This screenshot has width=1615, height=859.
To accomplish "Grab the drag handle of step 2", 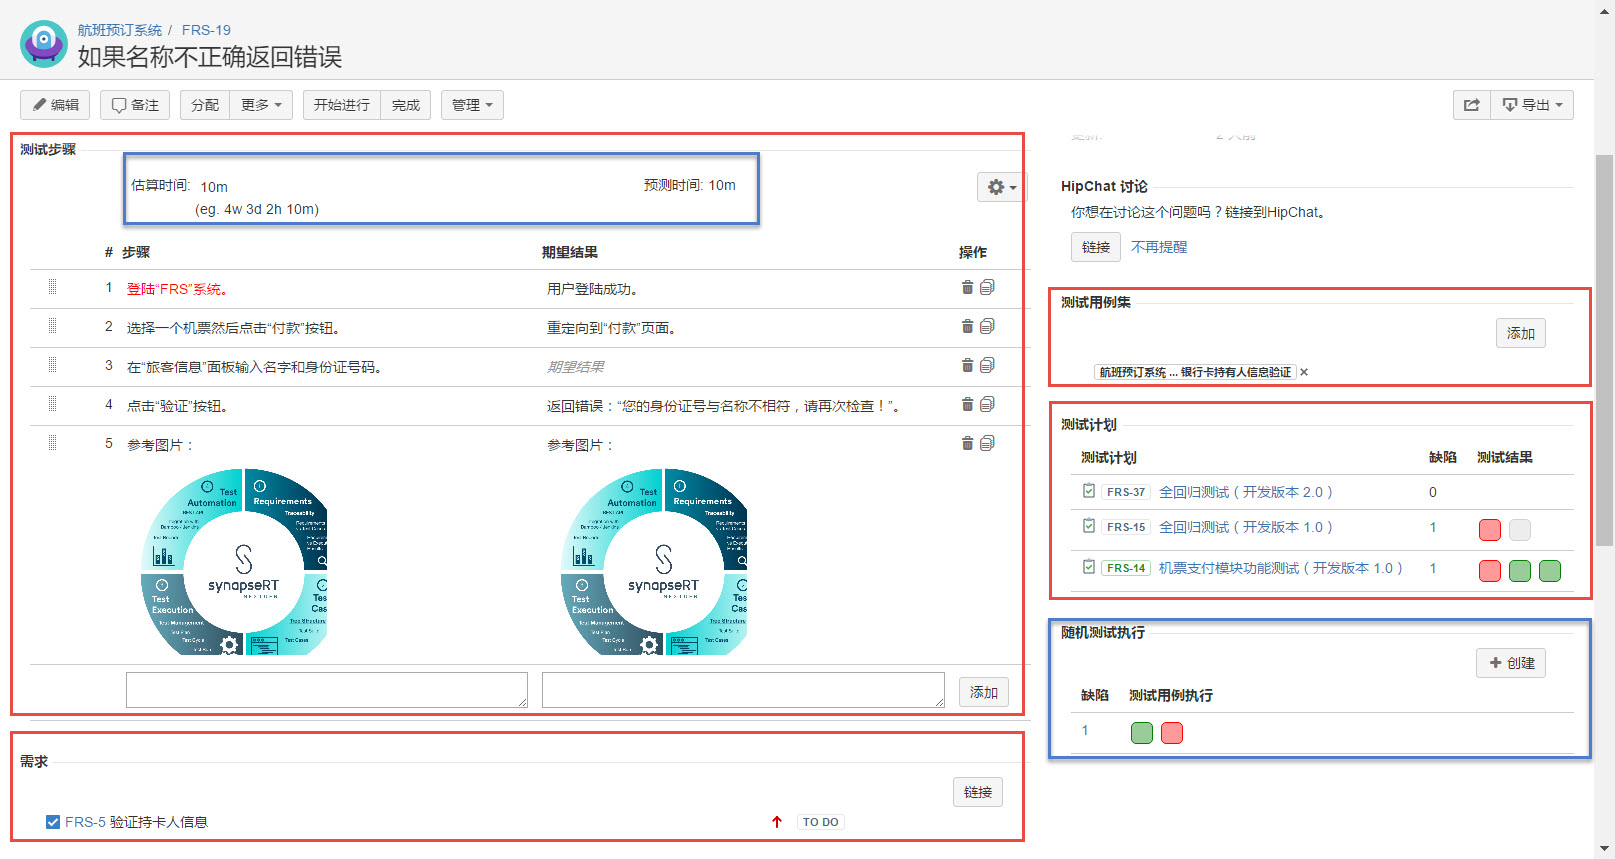I will point(52,326).
